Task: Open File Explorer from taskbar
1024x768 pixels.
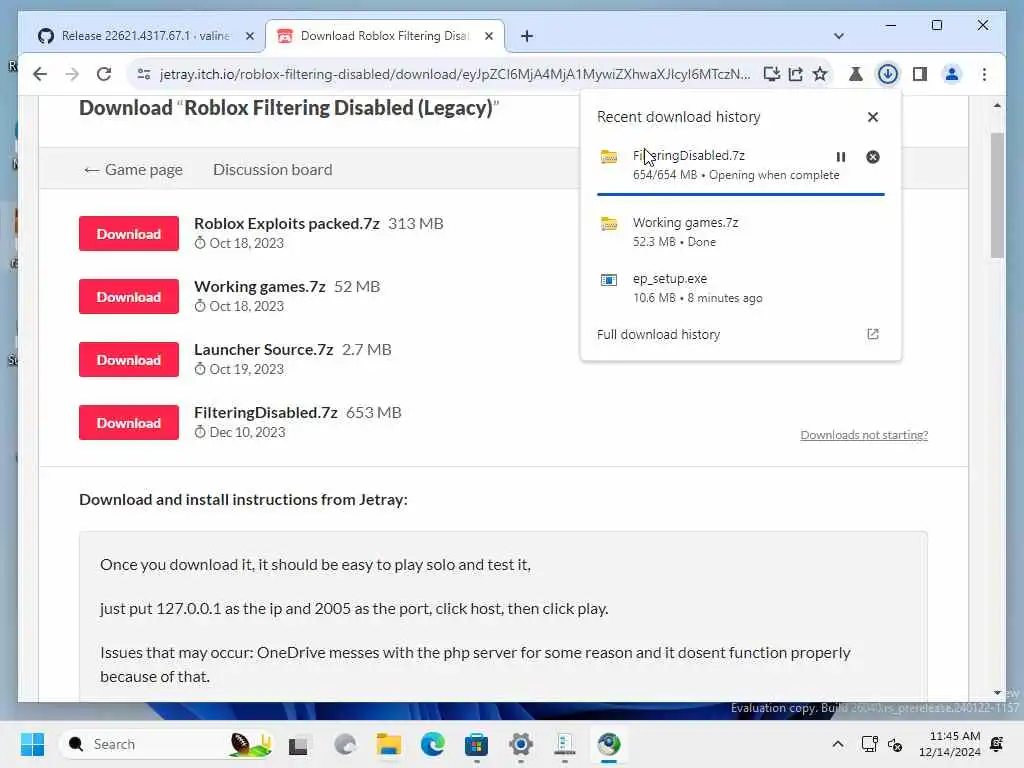Action: [389, 744]
